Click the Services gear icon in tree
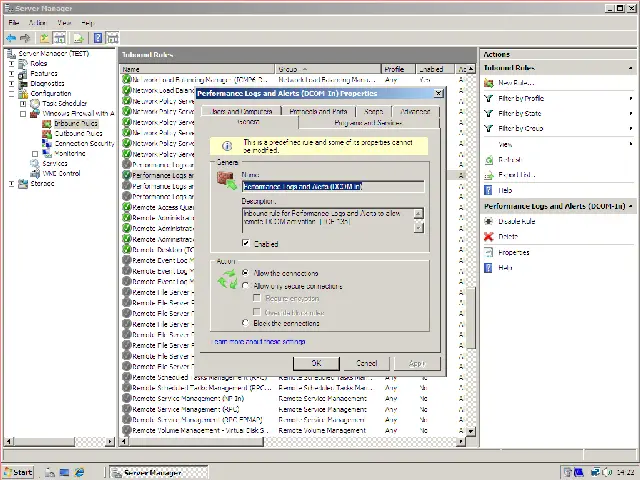This screenshot has width=640, height=480. [x=35, y=164]
